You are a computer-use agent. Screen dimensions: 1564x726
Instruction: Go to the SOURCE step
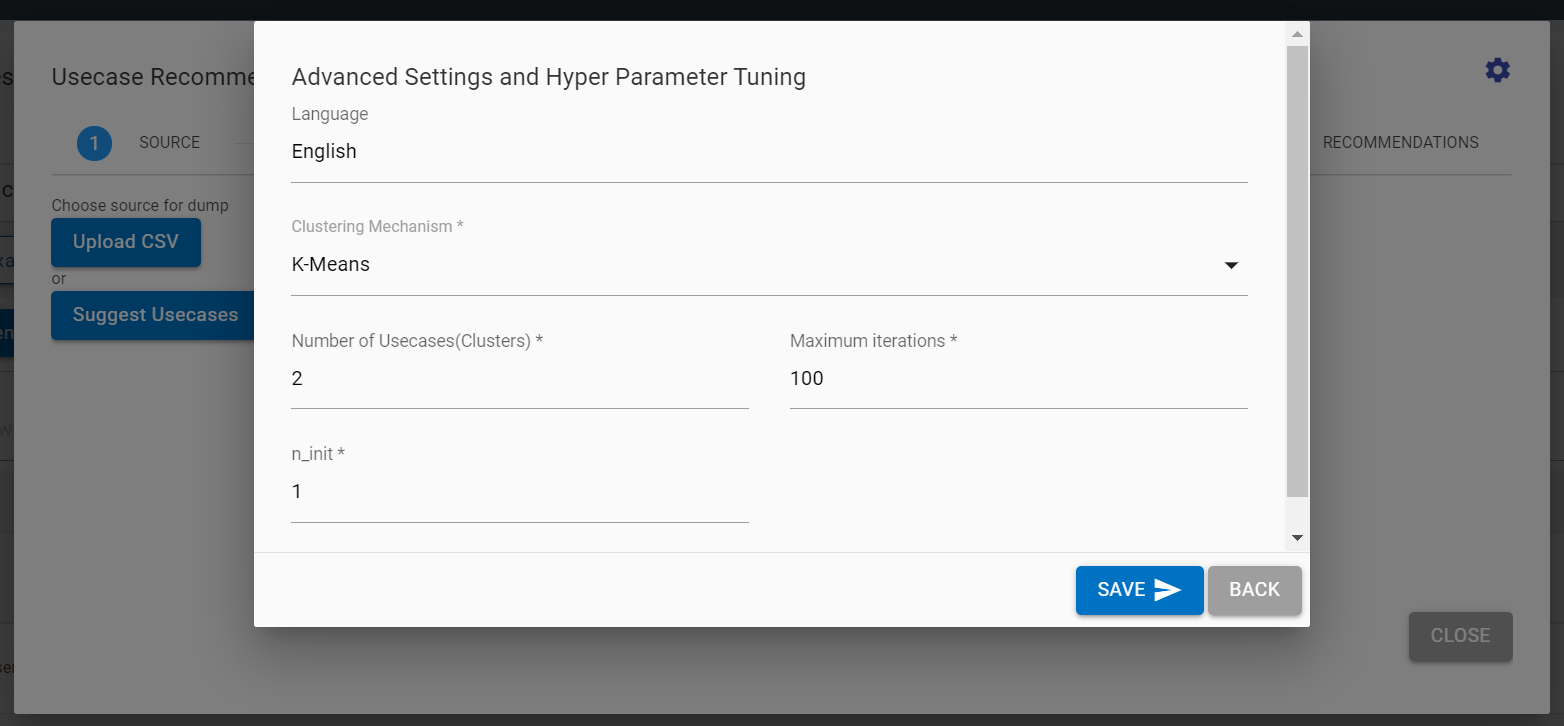pyautogui.click(x=169, y=143)
